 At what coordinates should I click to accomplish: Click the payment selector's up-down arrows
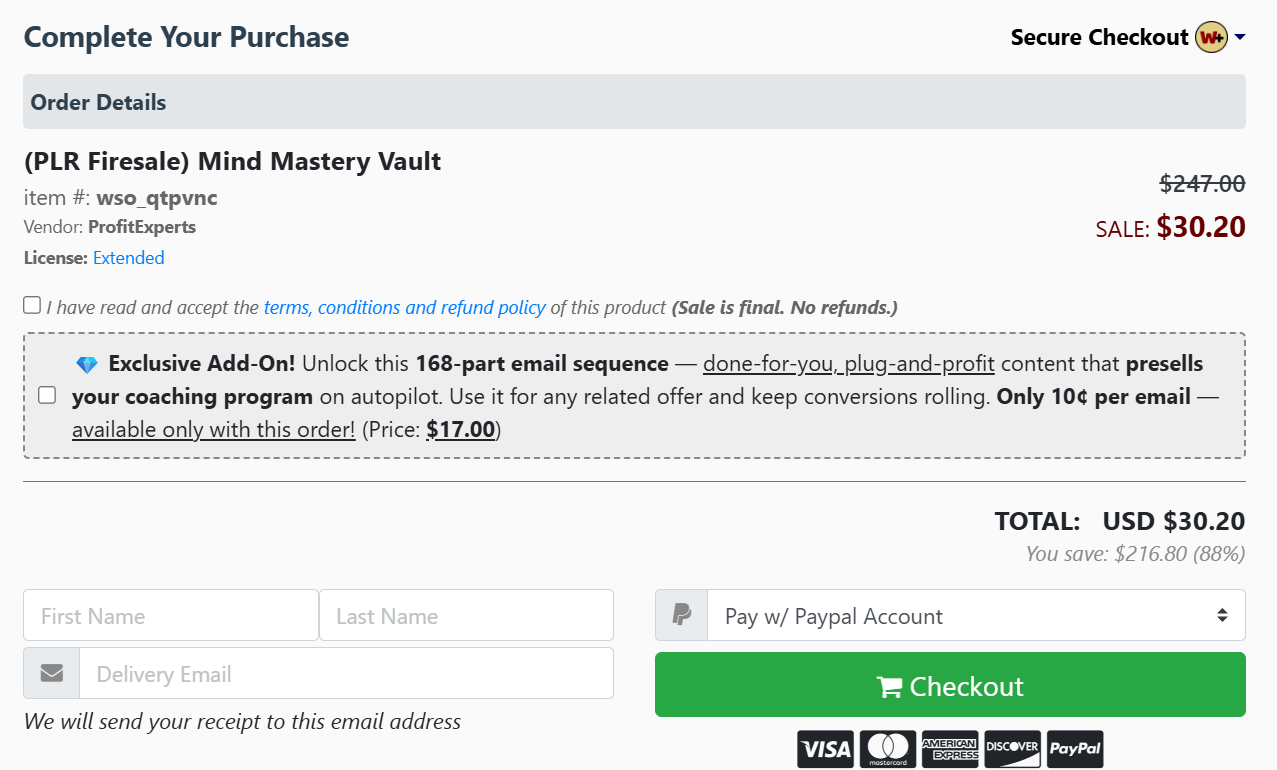1221,614
